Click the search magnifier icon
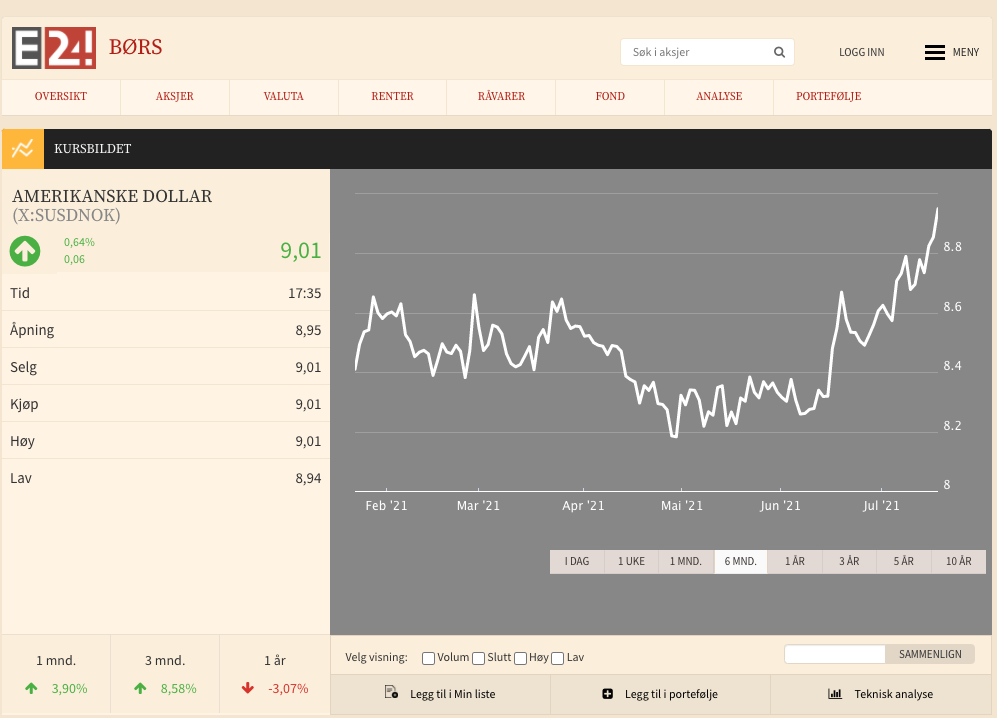Image resolution: width=997 pixels, height=718 pixels. 779,52
